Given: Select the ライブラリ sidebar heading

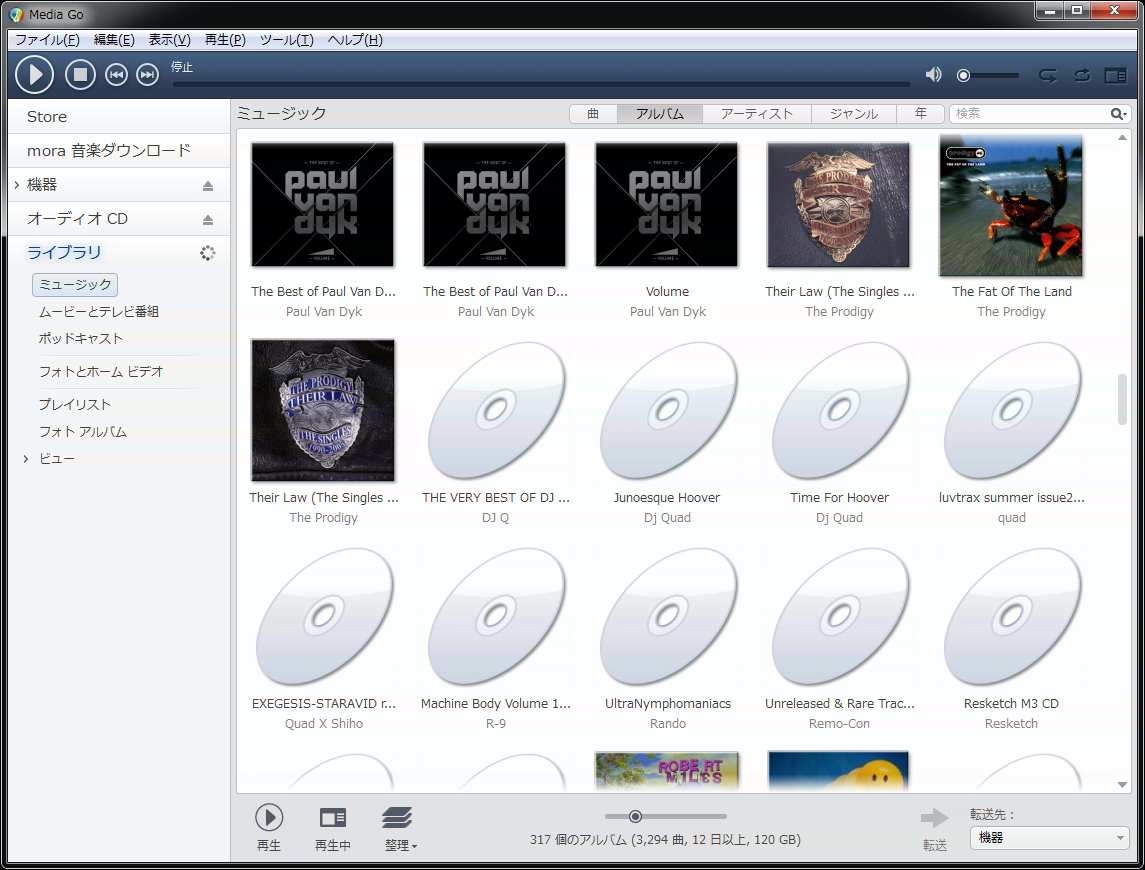Looking at the screenshot, I should pyautogui.click(x=64, y=252).
